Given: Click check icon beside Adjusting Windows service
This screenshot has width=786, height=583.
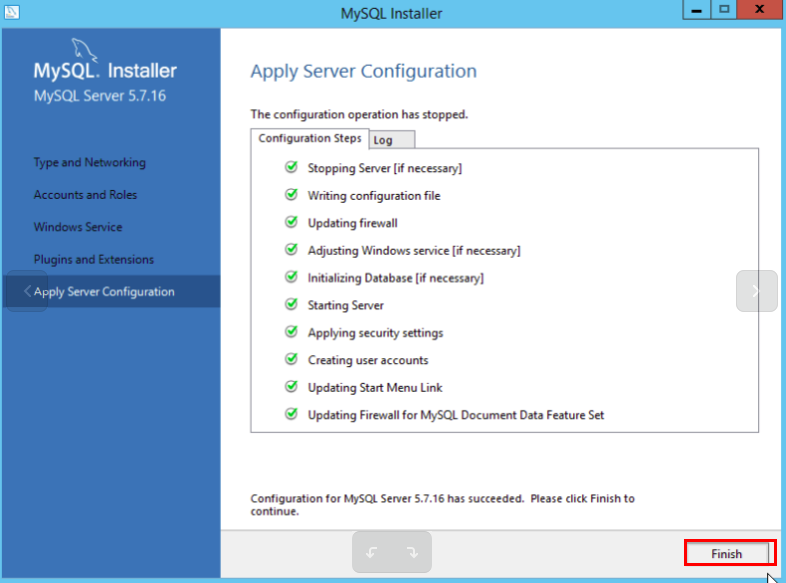Looking at the screenshot, I should pos(291,249).
